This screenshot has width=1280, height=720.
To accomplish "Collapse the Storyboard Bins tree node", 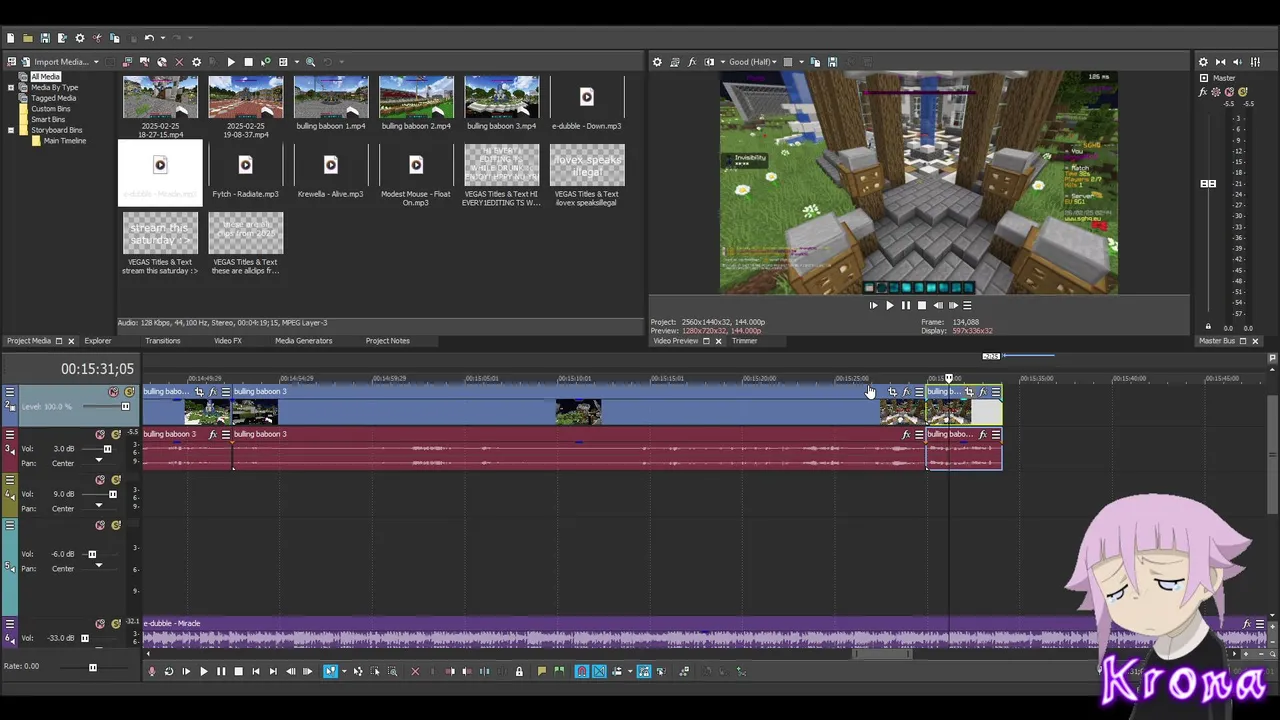I will coord(11,130).
